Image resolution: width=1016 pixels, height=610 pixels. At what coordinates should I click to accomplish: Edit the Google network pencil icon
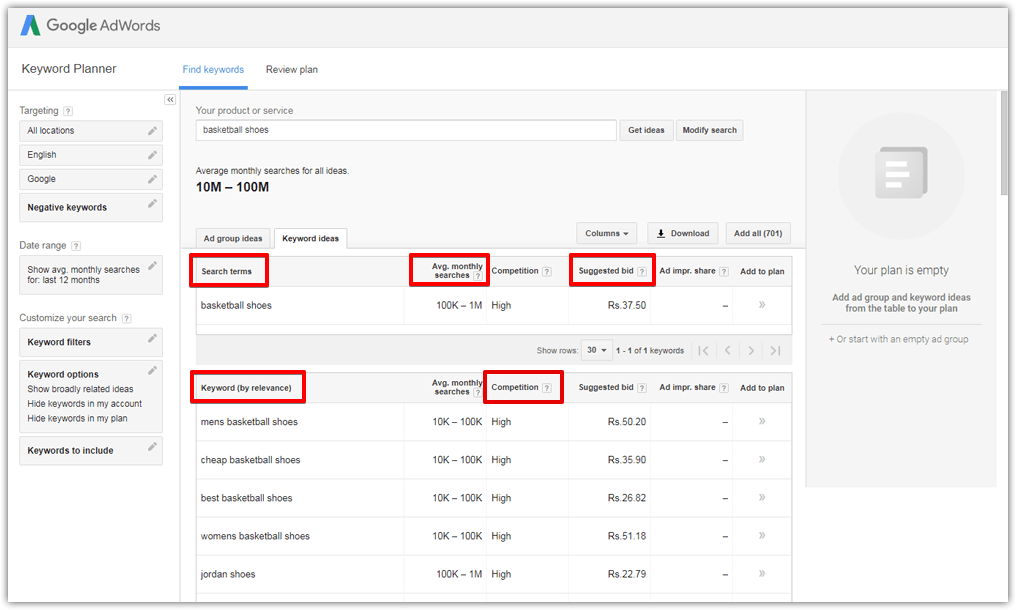pos(152,179)
